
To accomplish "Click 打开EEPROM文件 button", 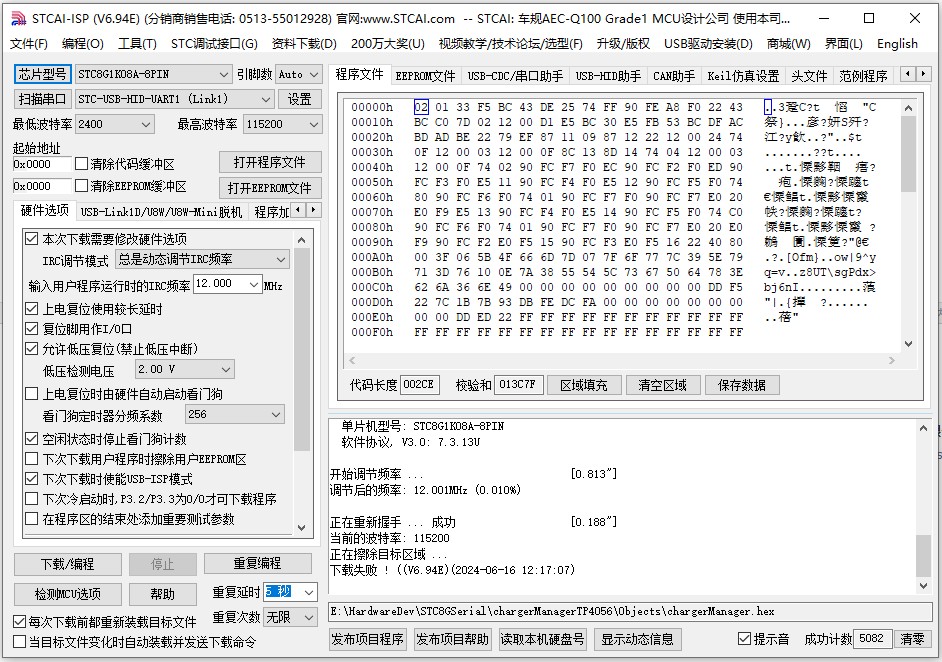I will pyautogui.click(x=270, y=188).
